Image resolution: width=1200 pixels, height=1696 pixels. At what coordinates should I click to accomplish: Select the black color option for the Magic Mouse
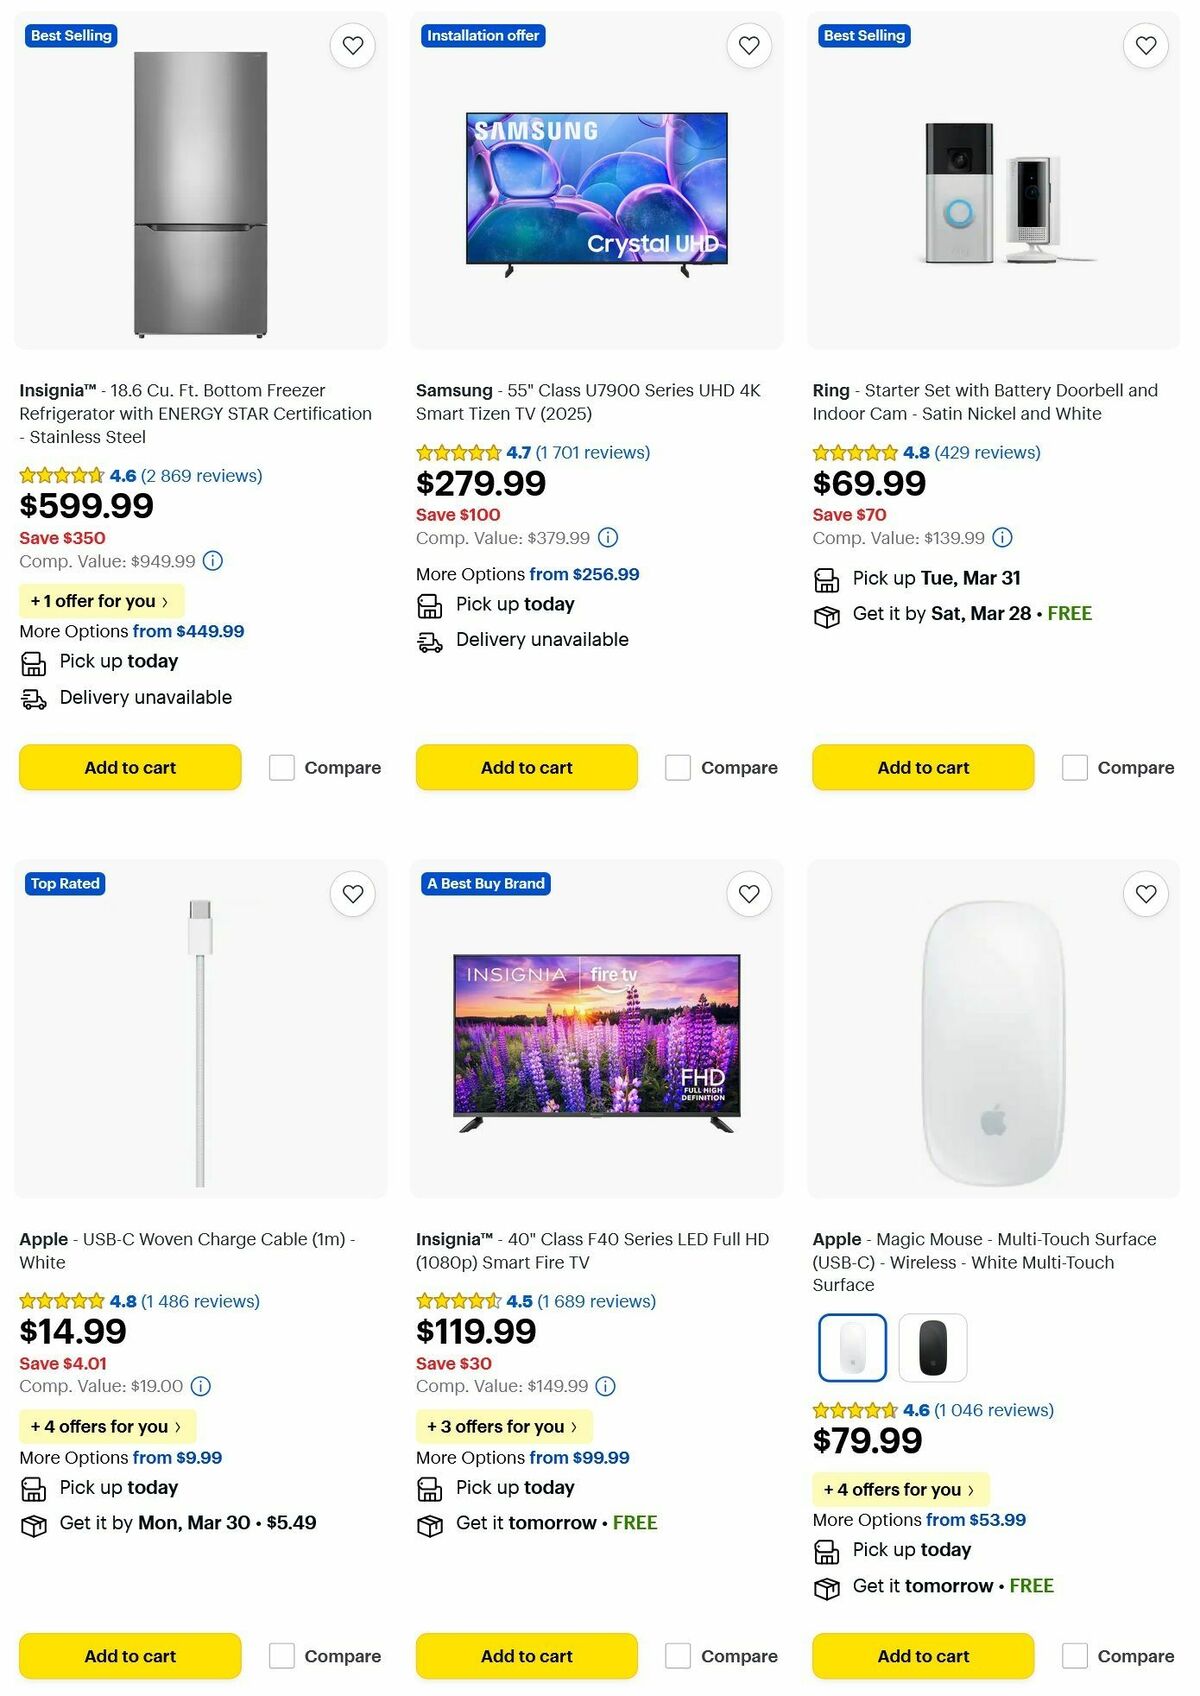933,1347
